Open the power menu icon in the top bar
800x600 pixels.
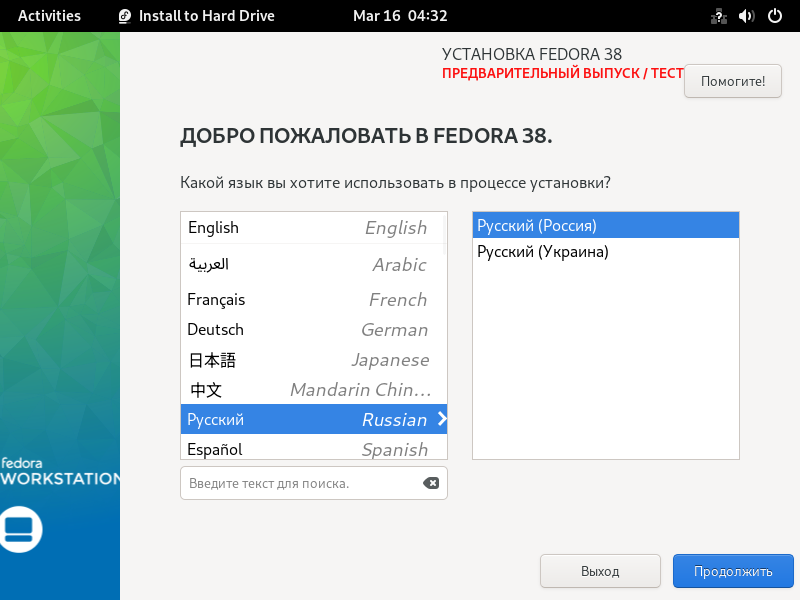click(x=774, y=16)
